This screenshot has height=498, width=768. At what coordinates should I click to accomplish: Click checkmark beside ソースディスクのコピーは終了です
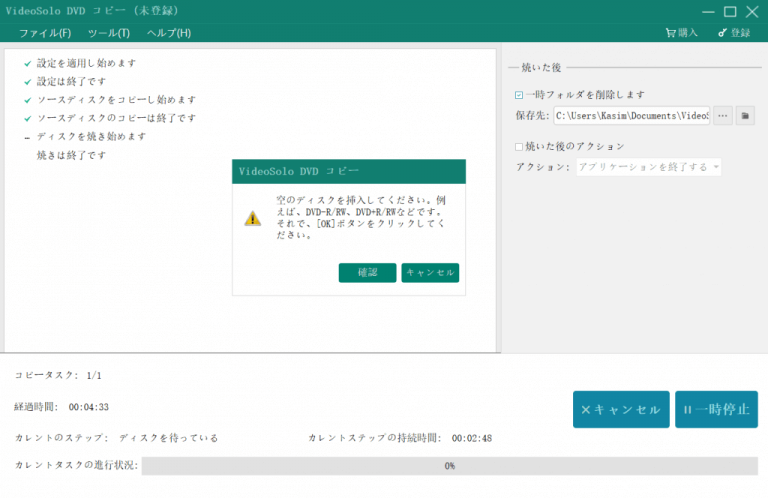[x=28, y=118]
